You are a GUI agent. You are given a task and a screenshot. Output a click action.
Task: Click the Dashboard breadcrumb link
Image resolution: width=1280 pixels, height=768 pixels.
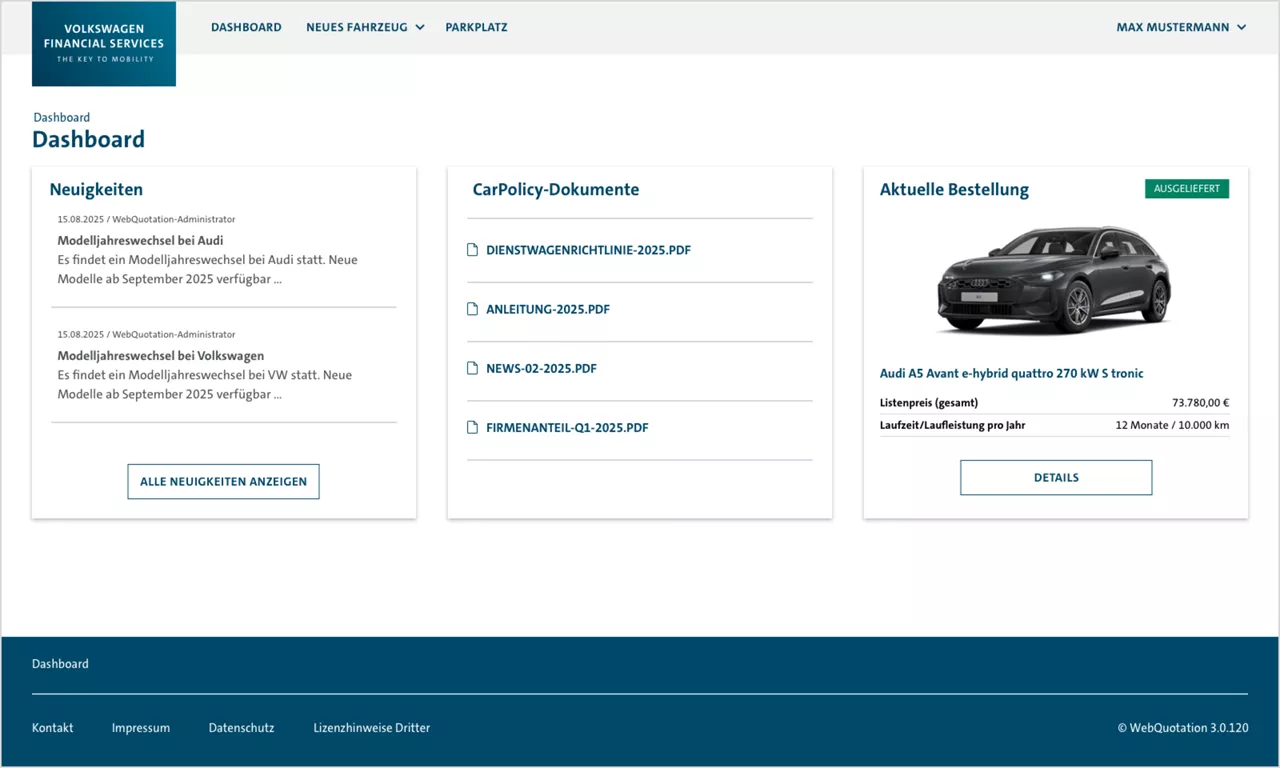(61, 117)
